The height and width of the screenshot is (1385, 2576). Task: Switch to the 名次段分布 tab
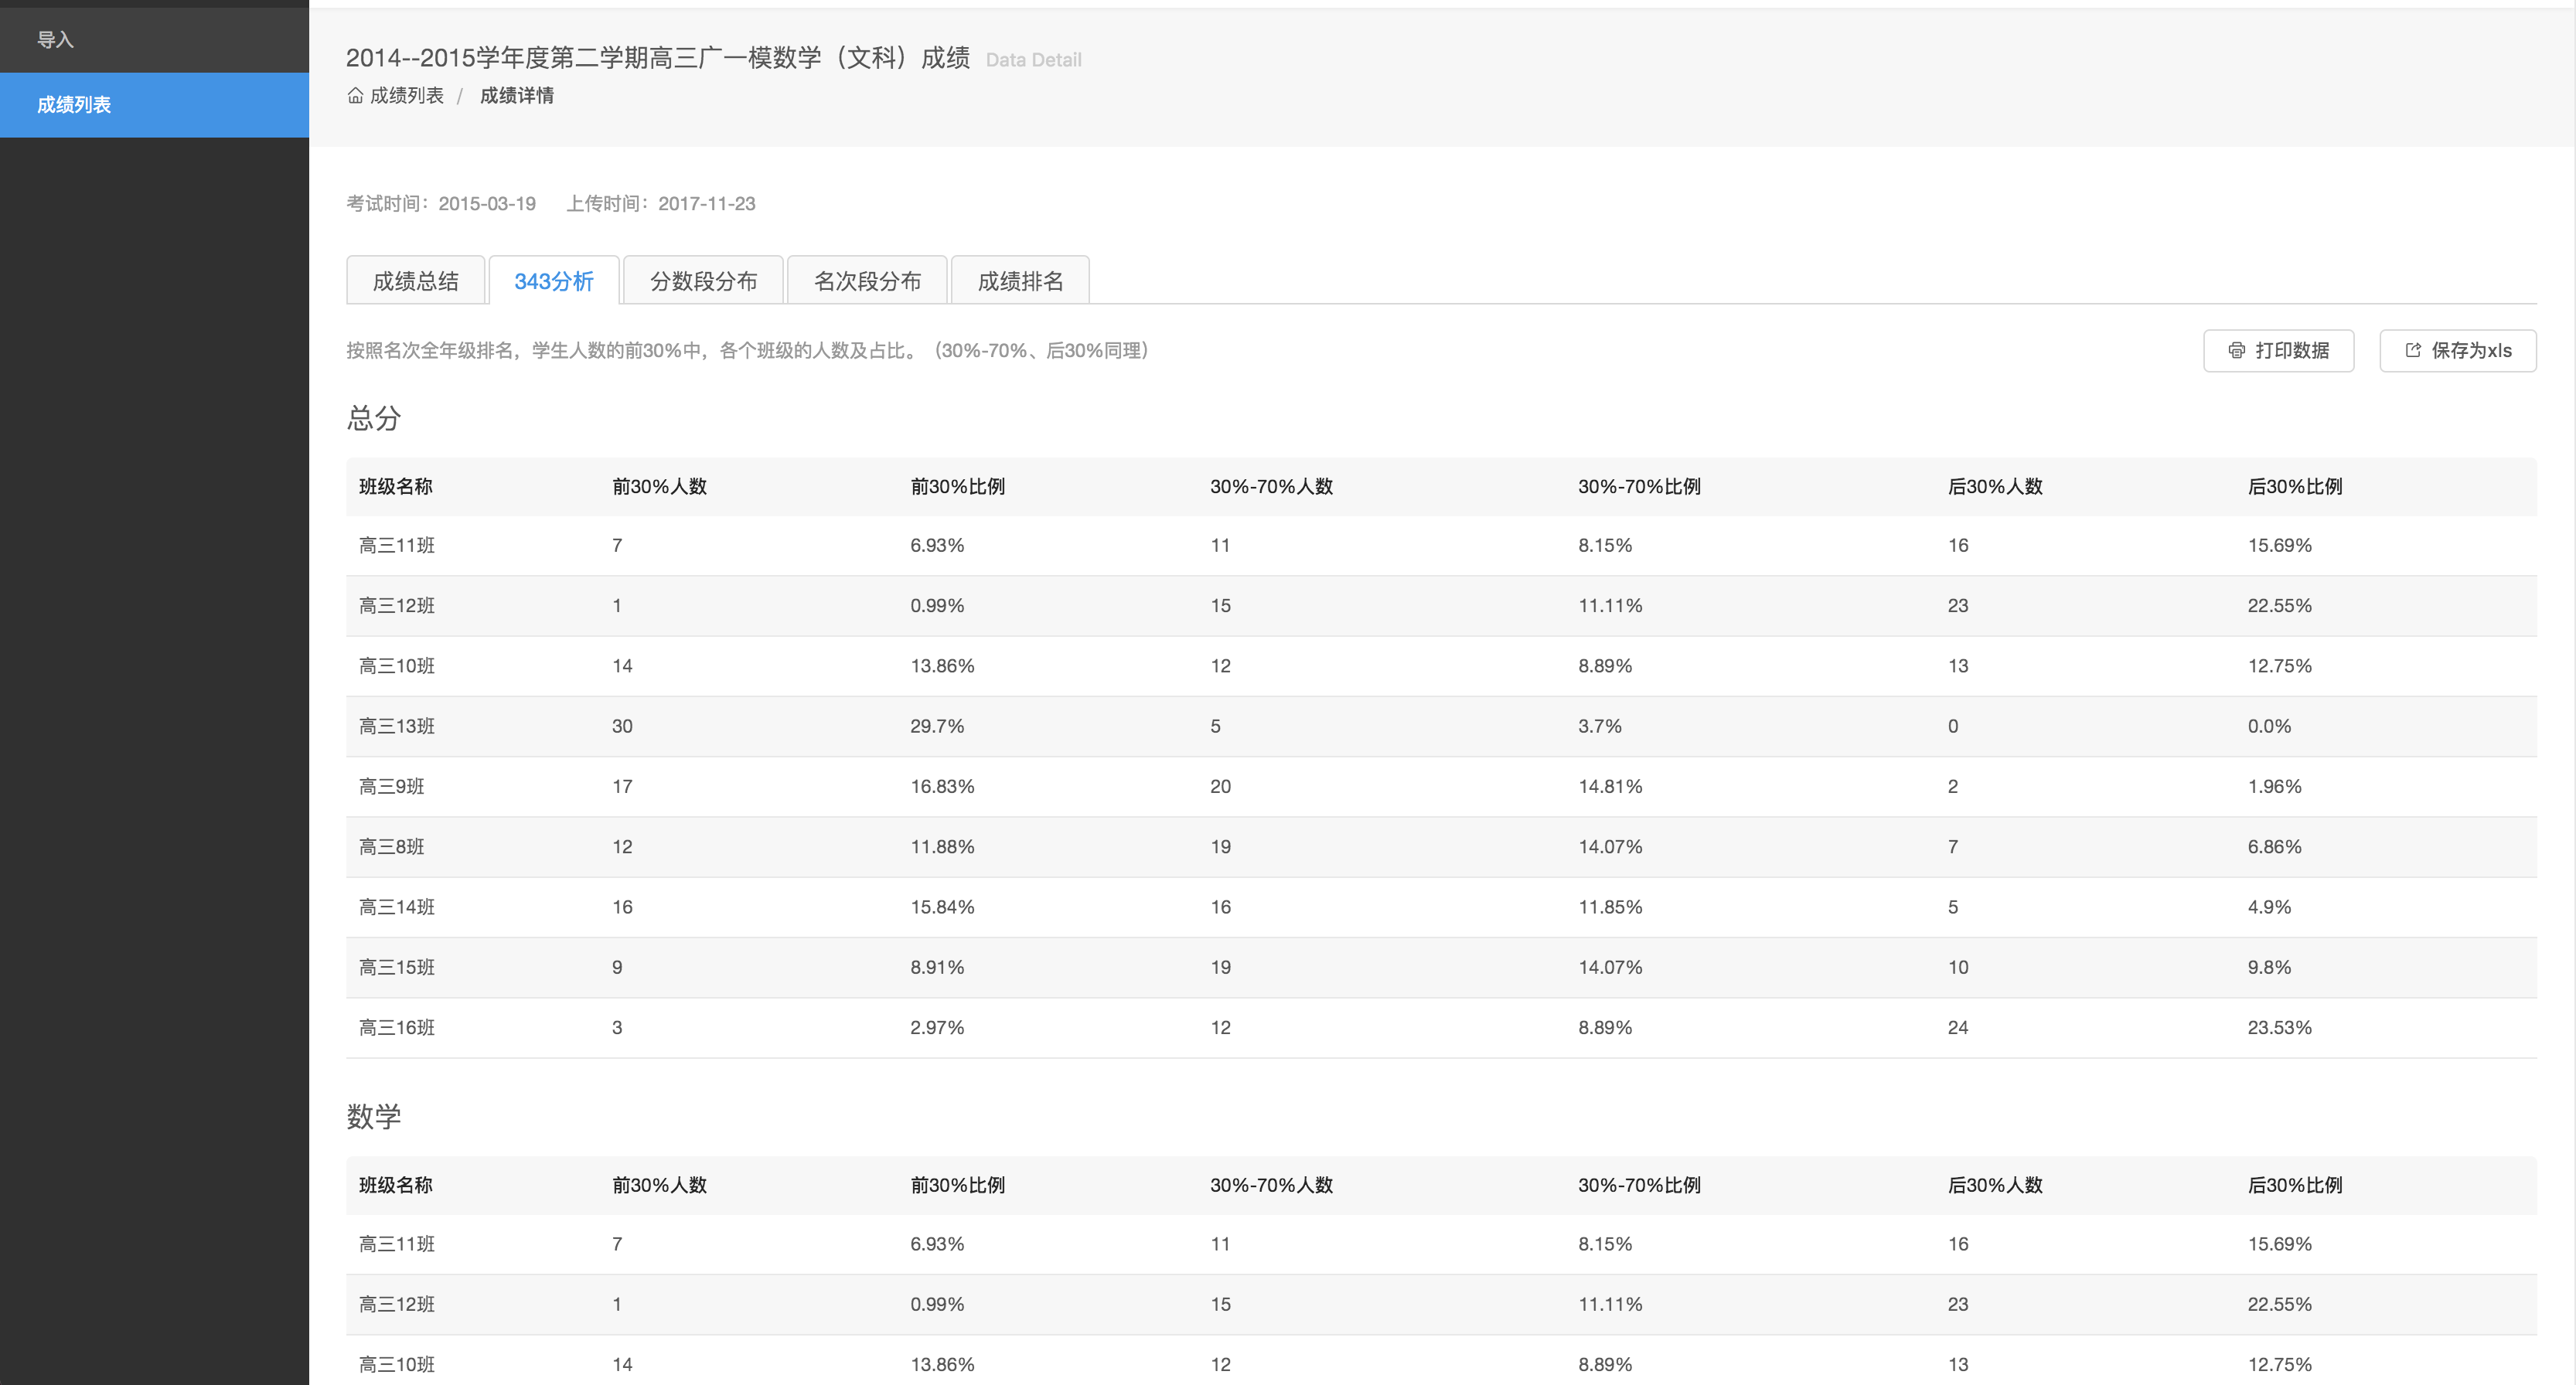[867, 281]
